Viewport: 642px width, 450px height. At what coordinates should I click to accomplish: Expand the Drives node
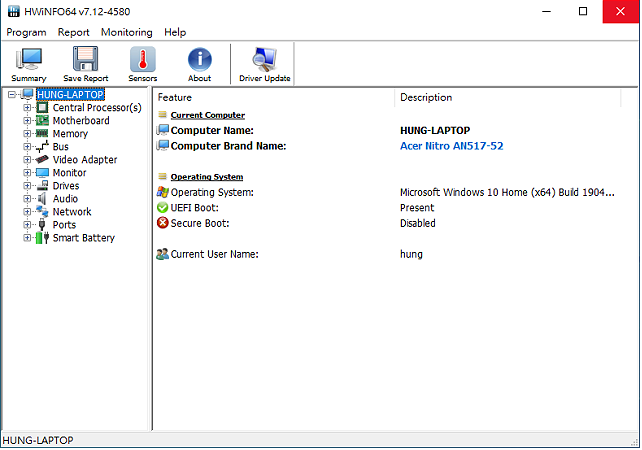pyautogui.click(x=27, y=186)
